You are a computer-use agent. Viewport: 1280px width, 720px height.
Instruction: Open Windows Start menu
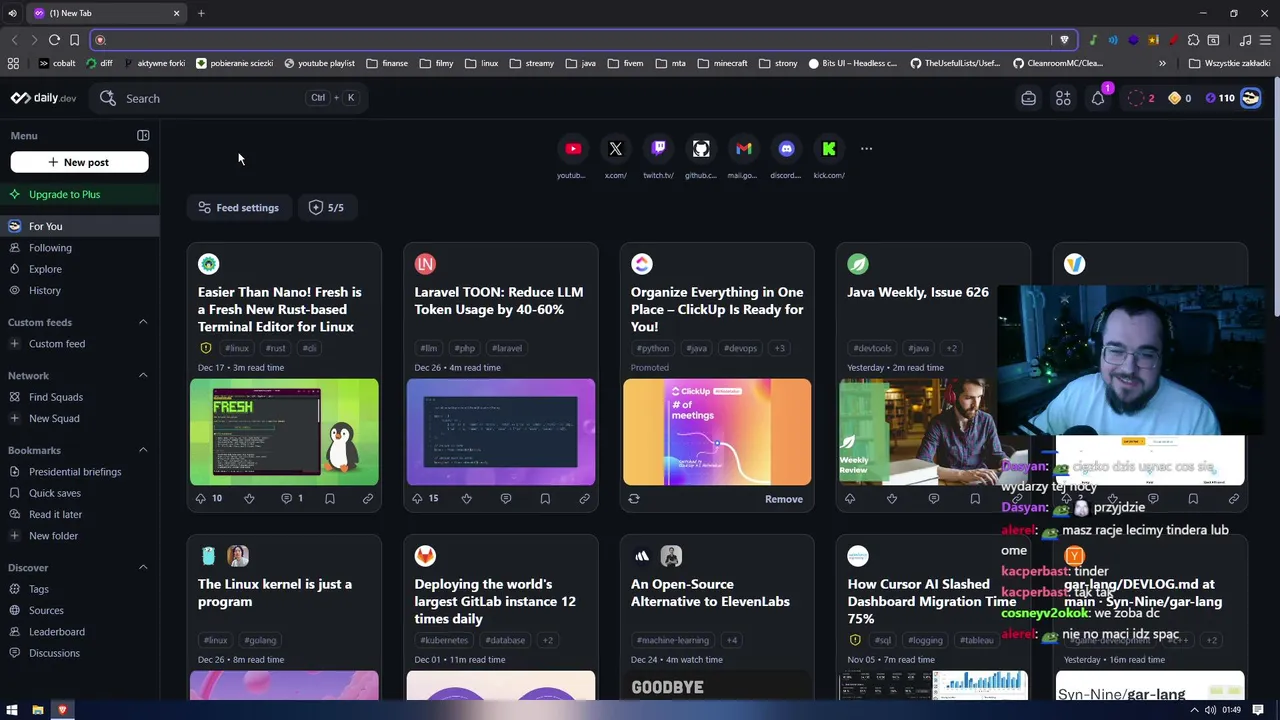point(13,710)
